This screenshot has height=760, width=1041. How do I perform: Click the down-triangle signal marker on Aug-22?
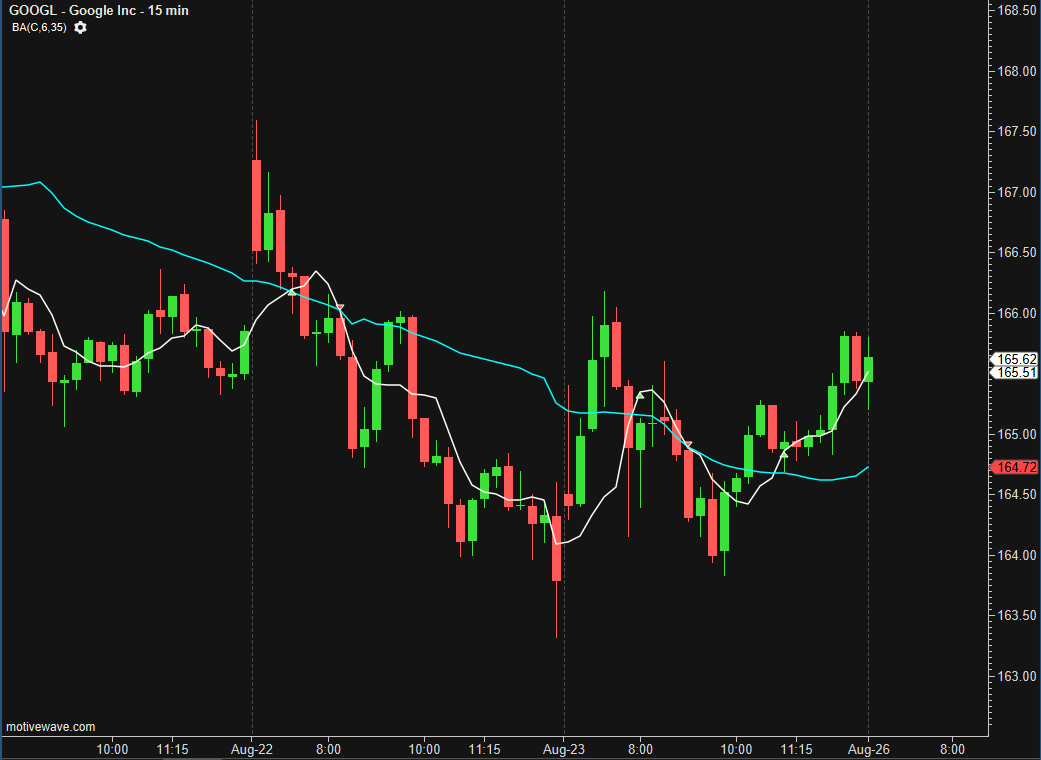click(340, 307)
